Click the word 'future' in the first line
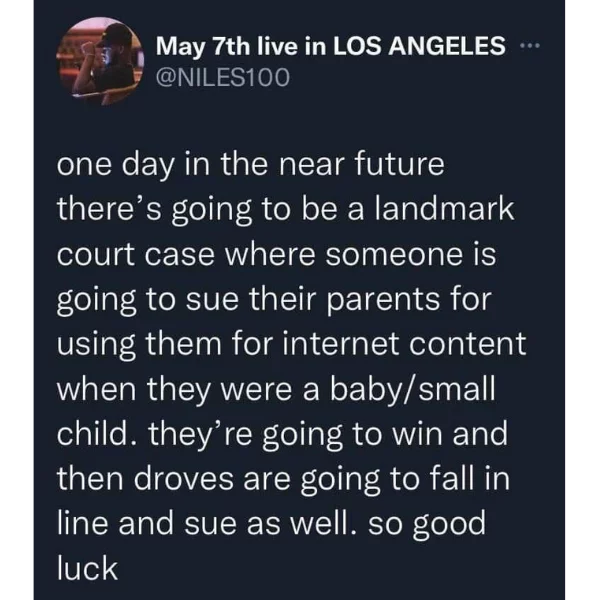The width and height of the screenshot is (600, 600). [399, 165]
